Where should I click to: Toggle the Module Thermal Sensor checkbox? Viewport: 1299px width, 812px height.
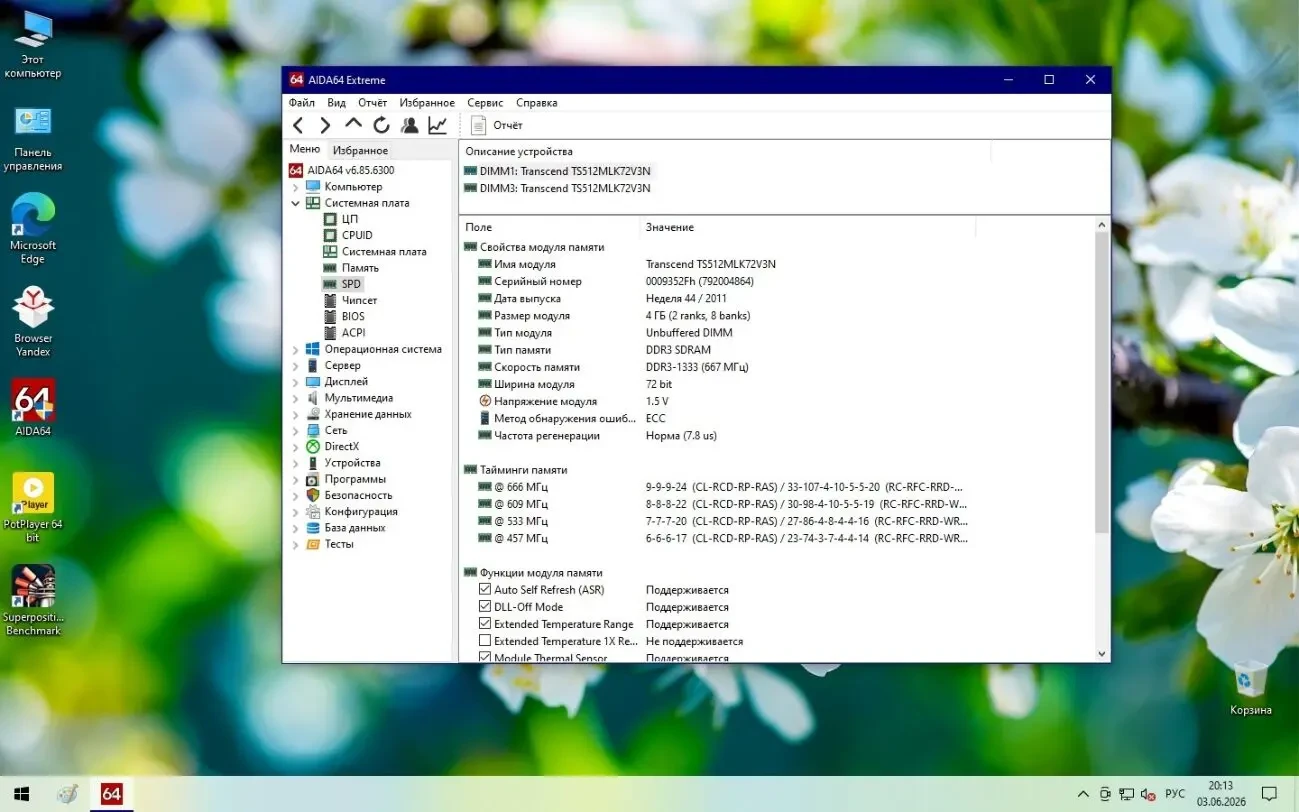click(x=485, y=657)
